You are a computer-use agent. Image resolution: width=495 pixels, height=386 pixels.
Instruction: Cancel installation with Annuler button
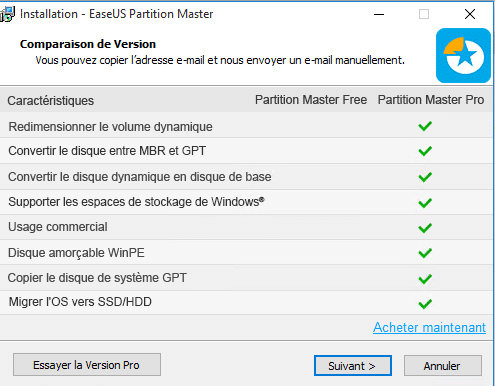click(x=443, y=366)
